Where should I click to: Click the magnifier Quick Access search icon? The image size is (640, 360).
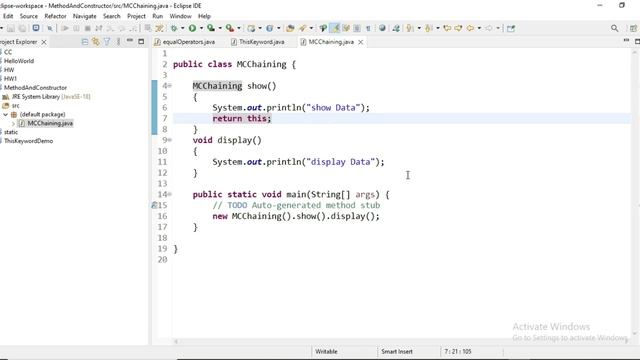click(x=615, y=28)
